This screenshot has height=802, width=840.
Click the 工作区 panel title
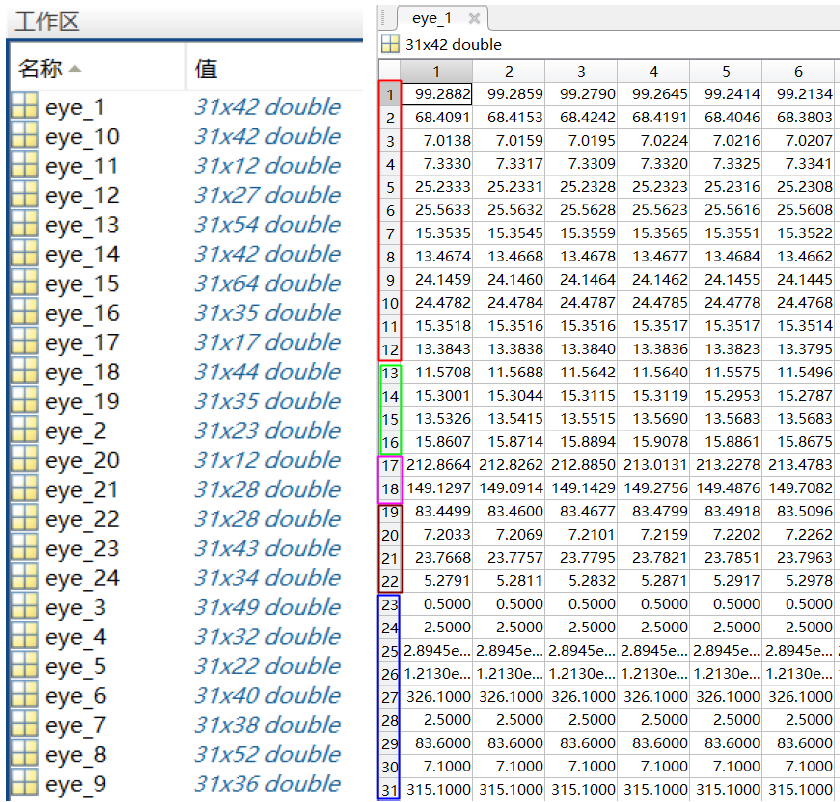coord(47,22)
